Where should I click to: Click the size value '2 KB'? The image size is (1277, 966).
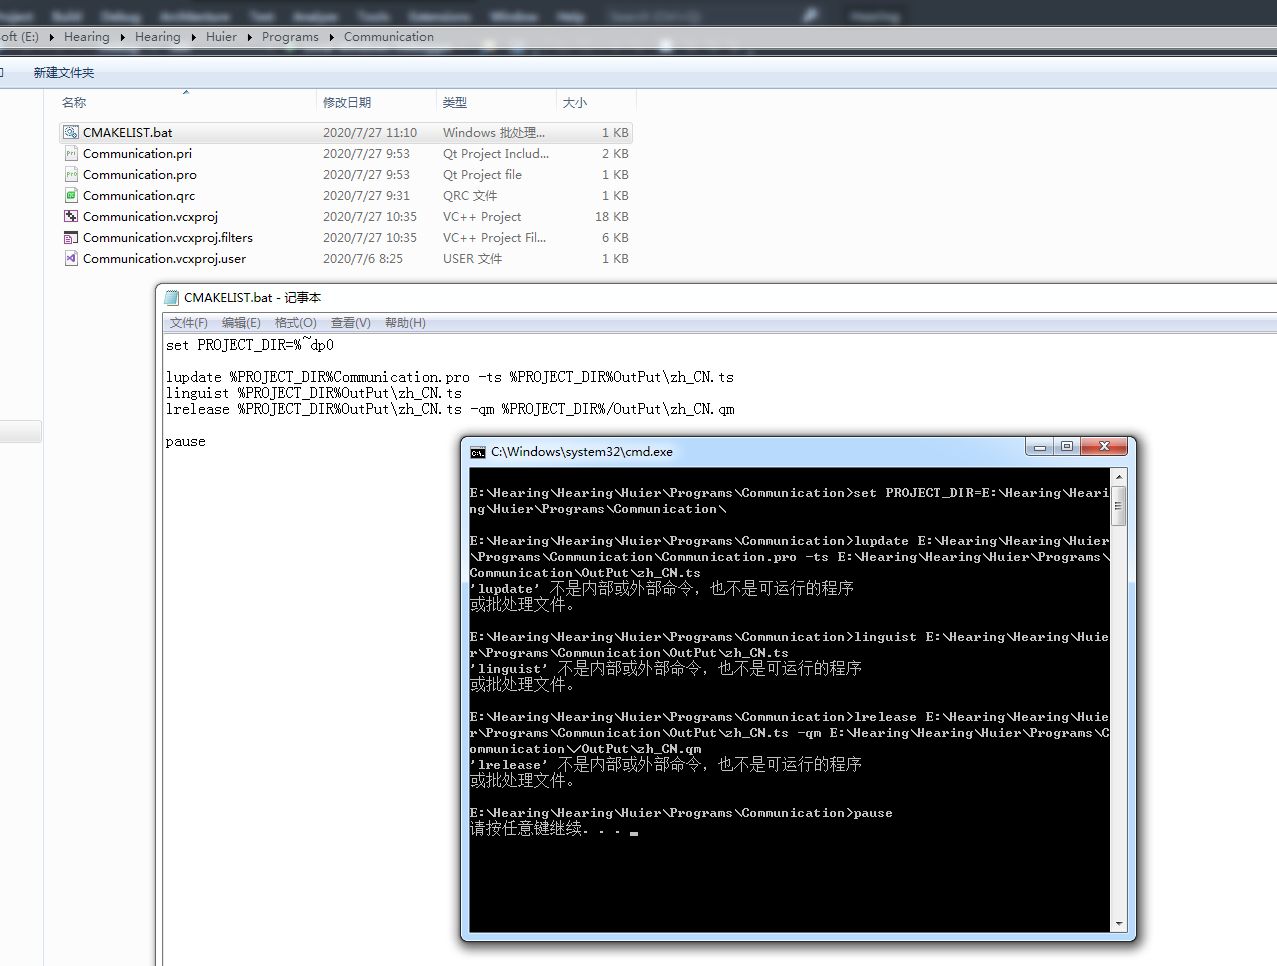click(x=615, y=153)
